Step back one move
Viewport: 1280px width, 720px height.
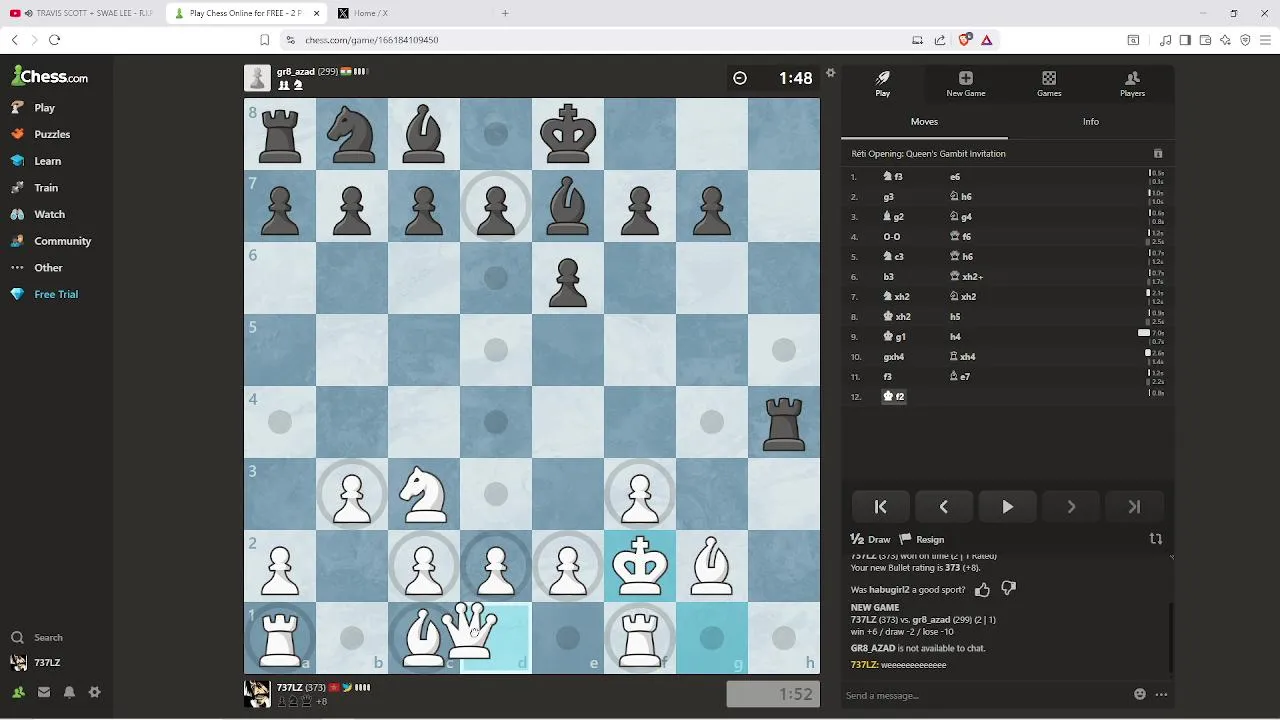(943, 507)
